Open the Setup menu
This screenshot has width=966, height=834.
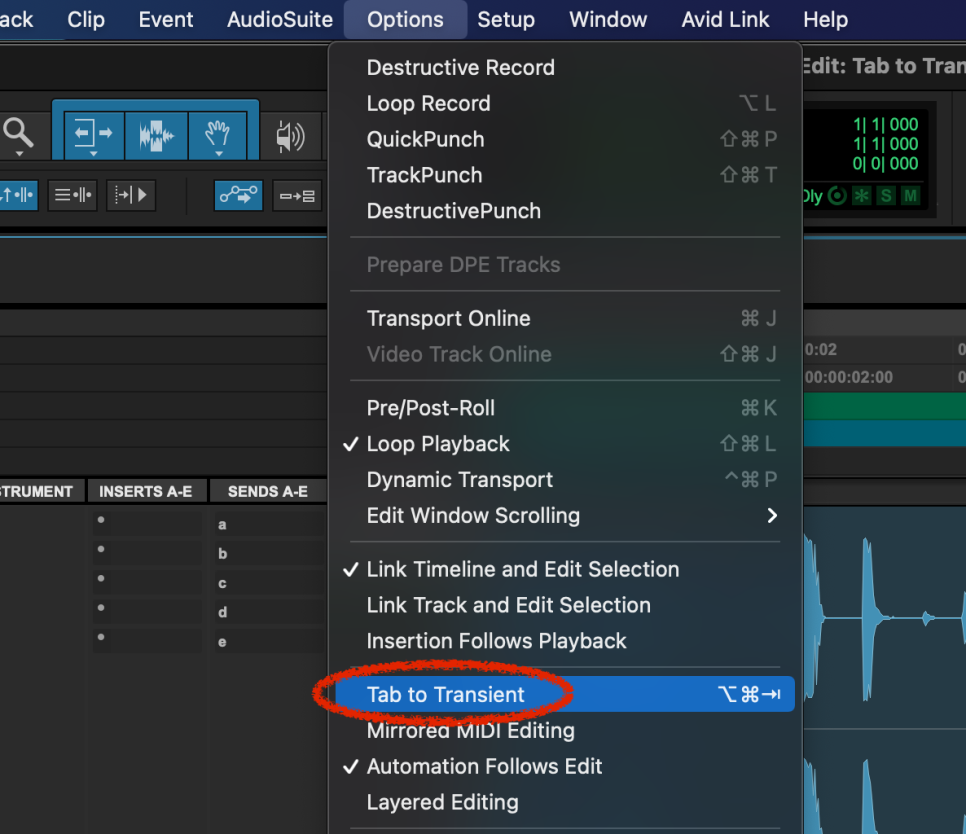click(x=506, y=19)
